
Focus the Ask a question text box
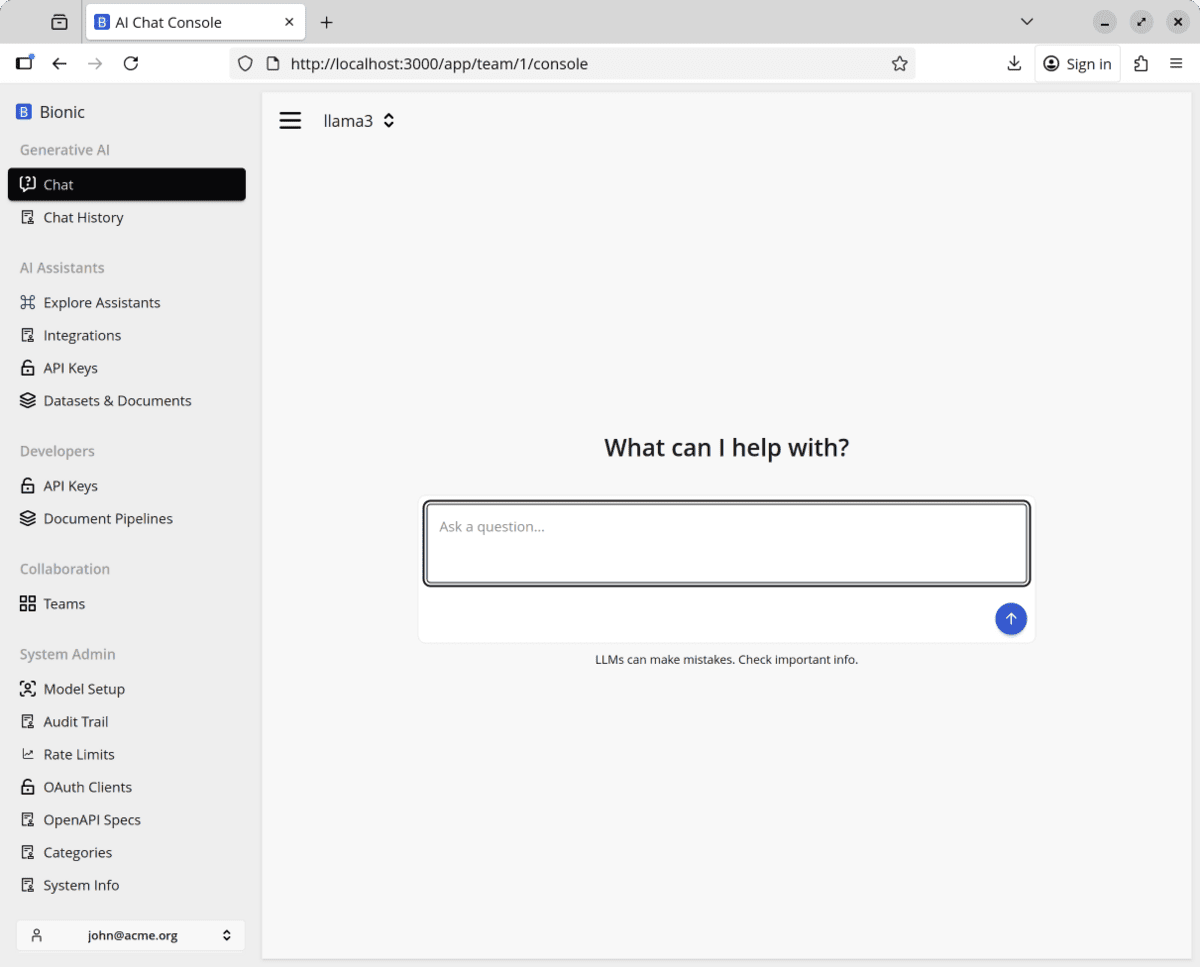[726, 543]
